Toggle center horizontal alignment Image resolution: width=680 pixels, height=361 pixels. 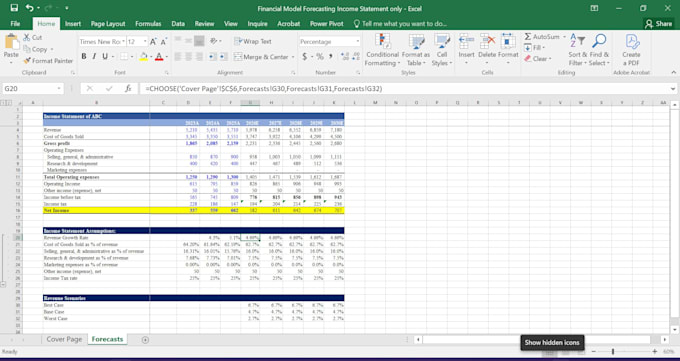pos(188,56)
